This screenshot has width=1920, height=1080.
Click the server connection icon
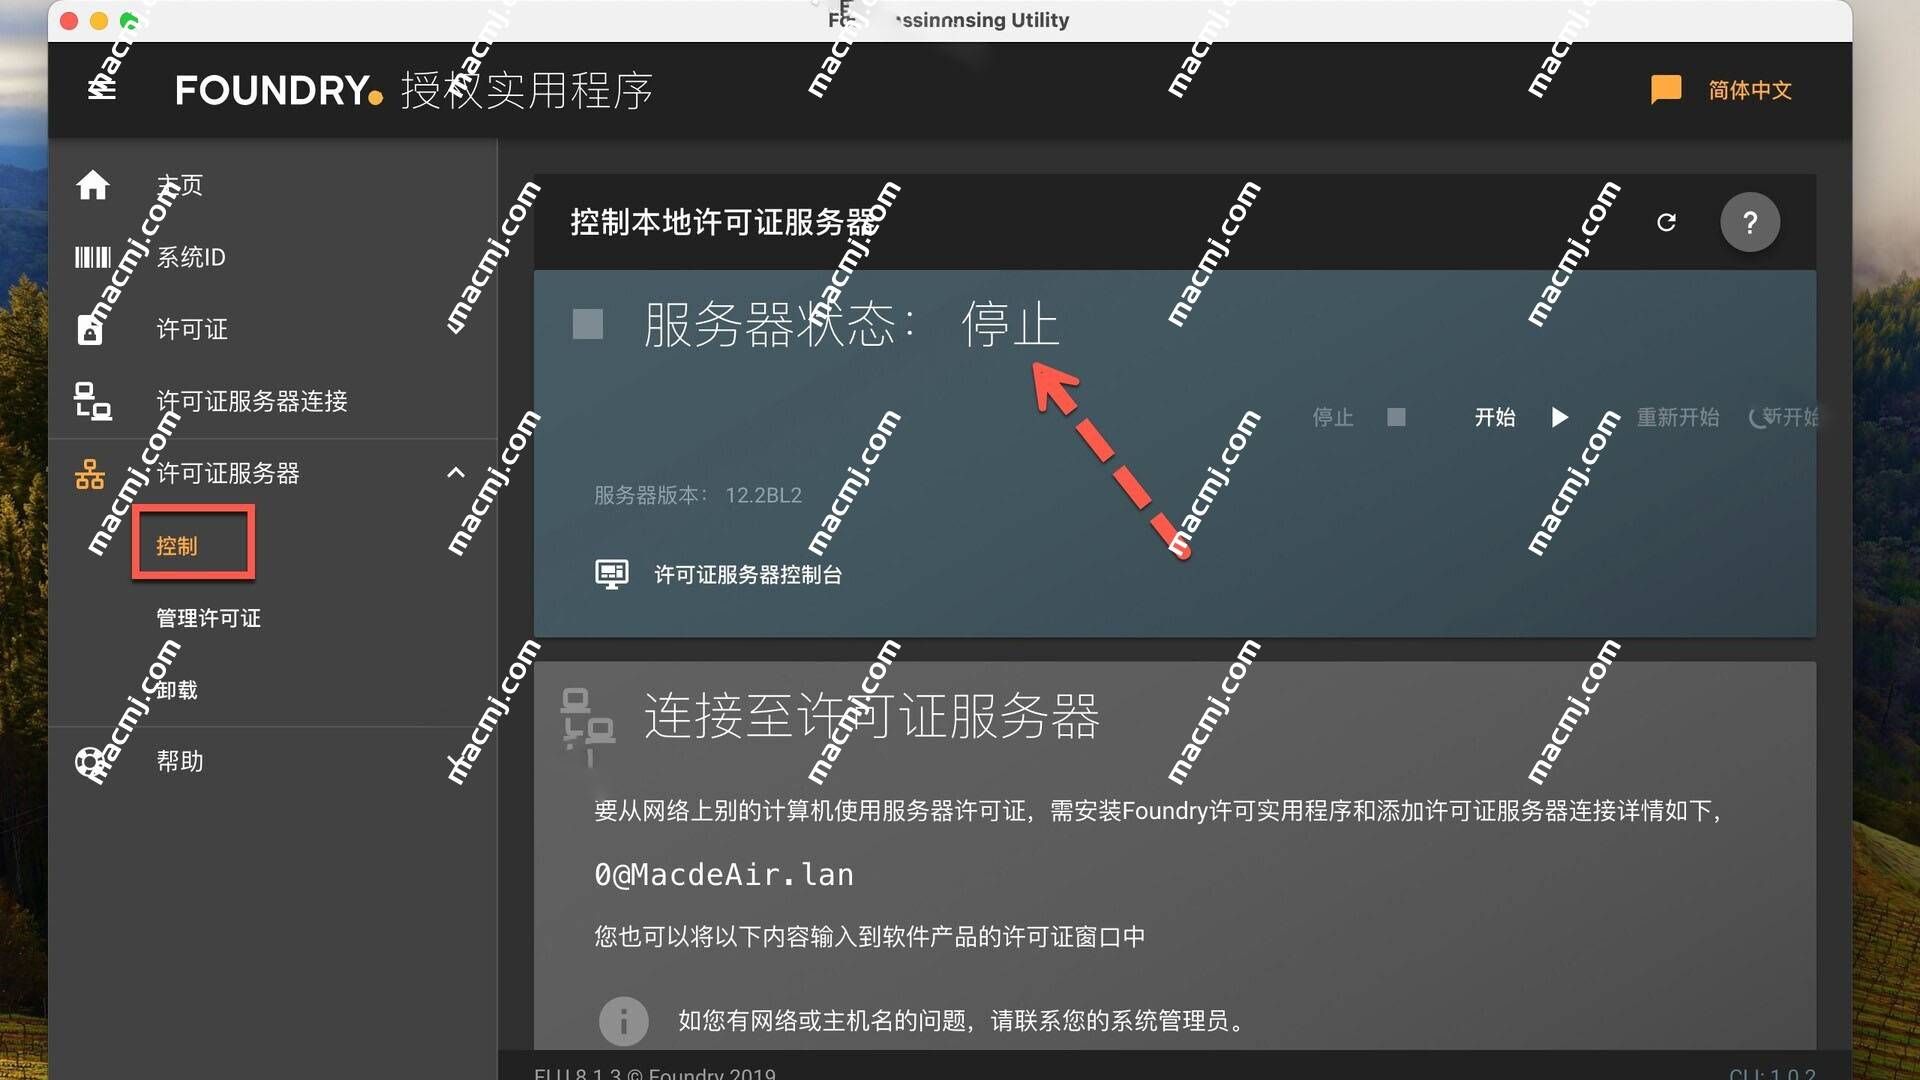(x=93, y=401)
